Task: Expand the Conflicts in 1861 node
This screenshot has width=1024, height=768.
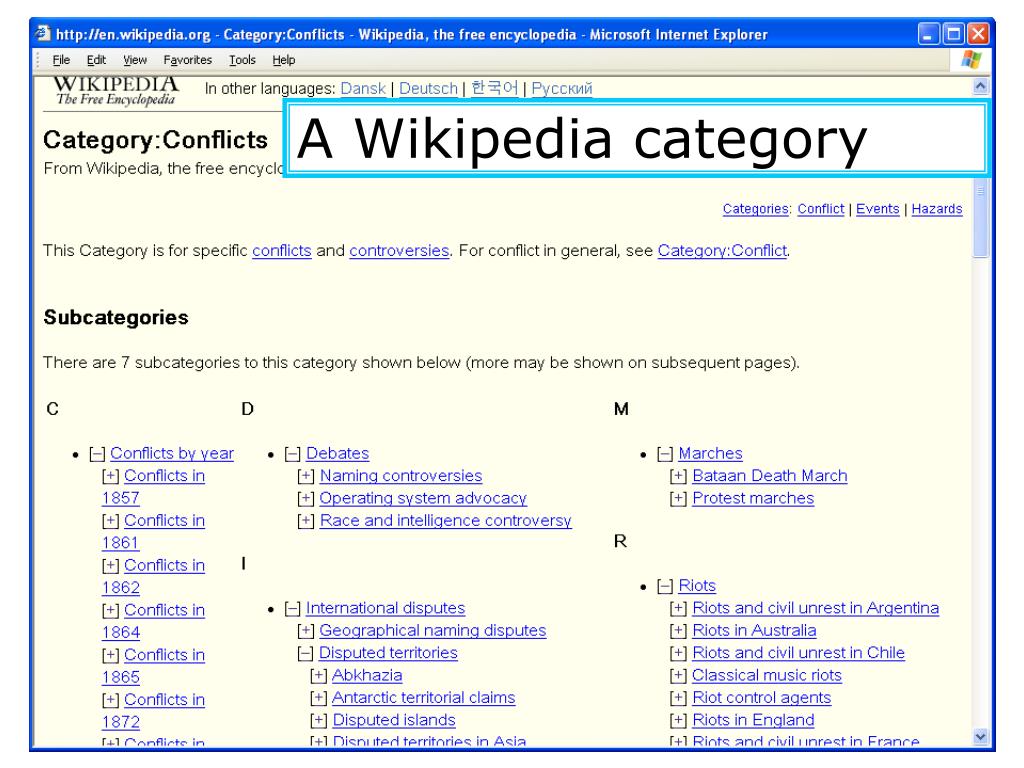Action: 110,521
